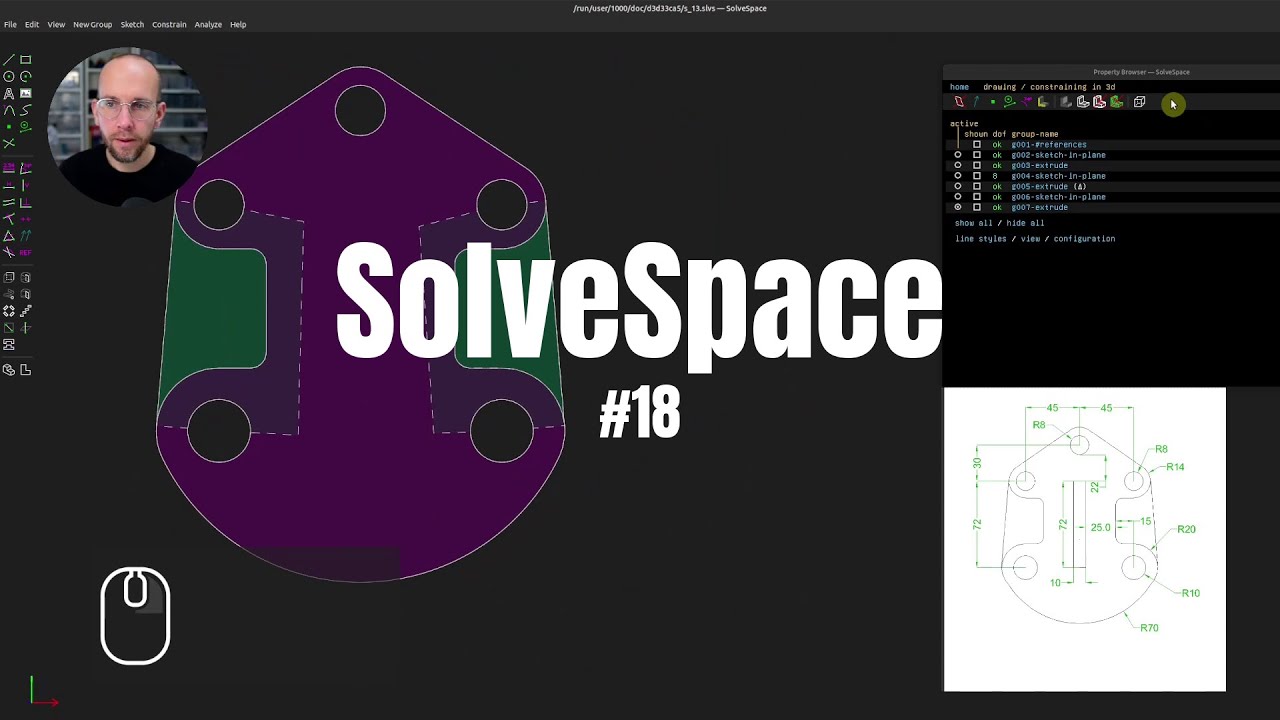Open the Sketch menu
The width and height of the screenshot is (1280, 720).
point(132,24)
